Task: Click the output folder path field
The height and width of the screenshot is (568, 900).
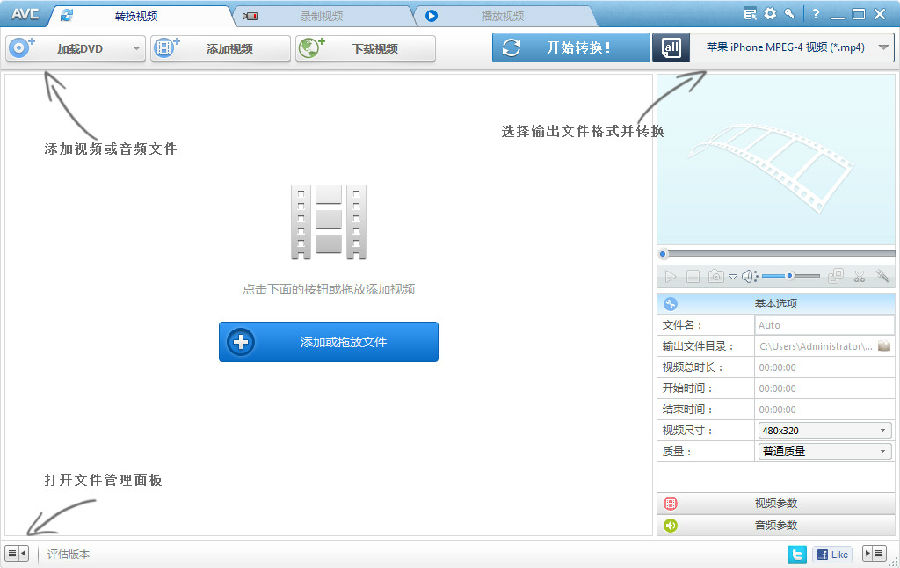Action: (x=816, y=347)
